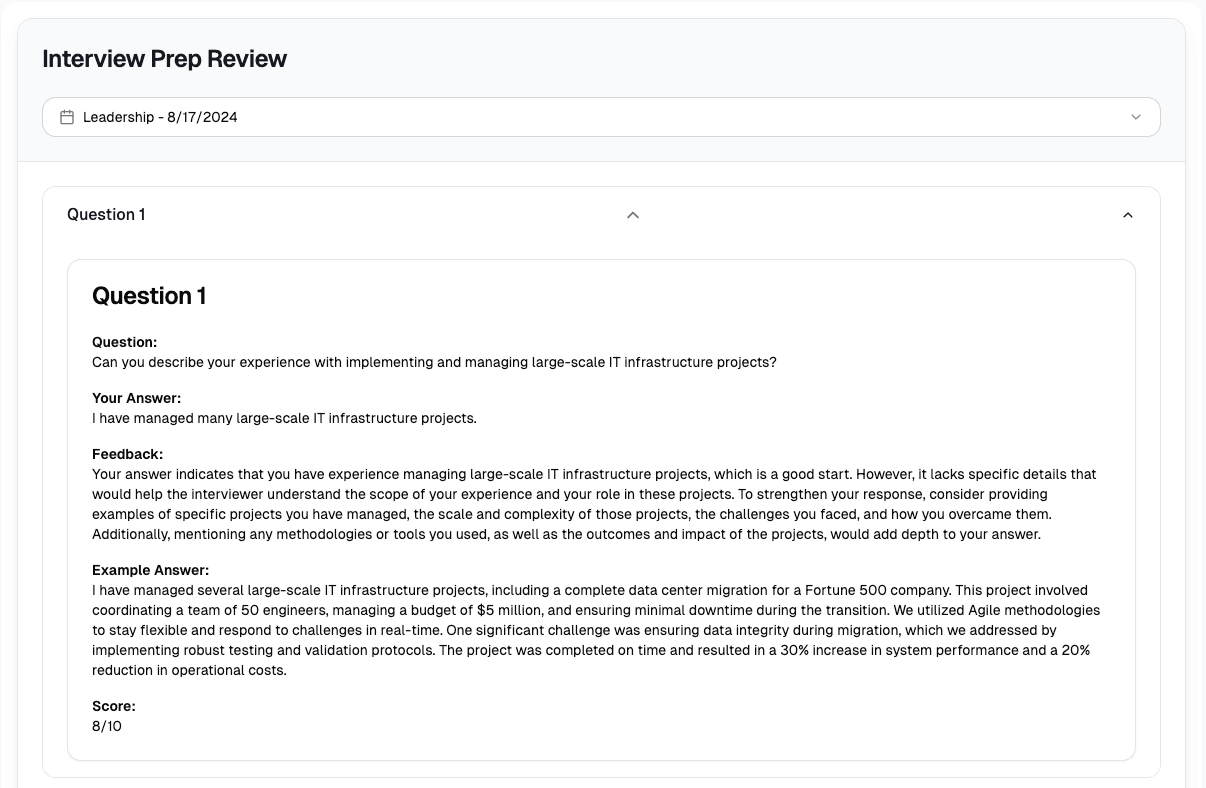Click "Agile methodologies" in the example answer
Viewport: 1206px width, 788px height.
pos(1036,610)
